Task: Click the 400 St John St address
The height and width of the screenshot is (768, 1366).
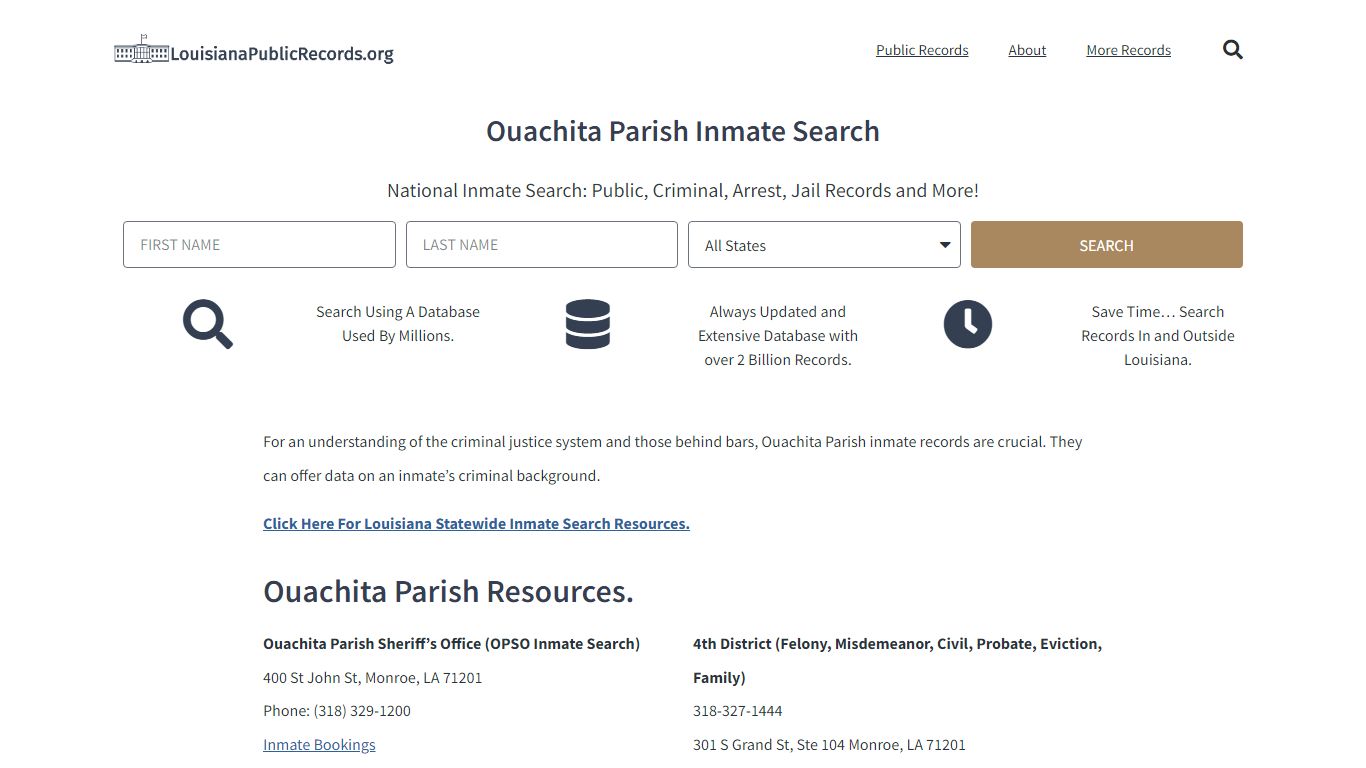Action: [372, 677]
